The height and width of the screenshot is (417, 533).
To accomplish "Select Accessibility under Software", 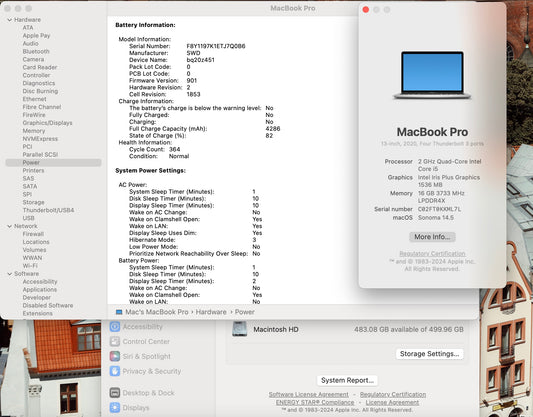I will (40, 281).
